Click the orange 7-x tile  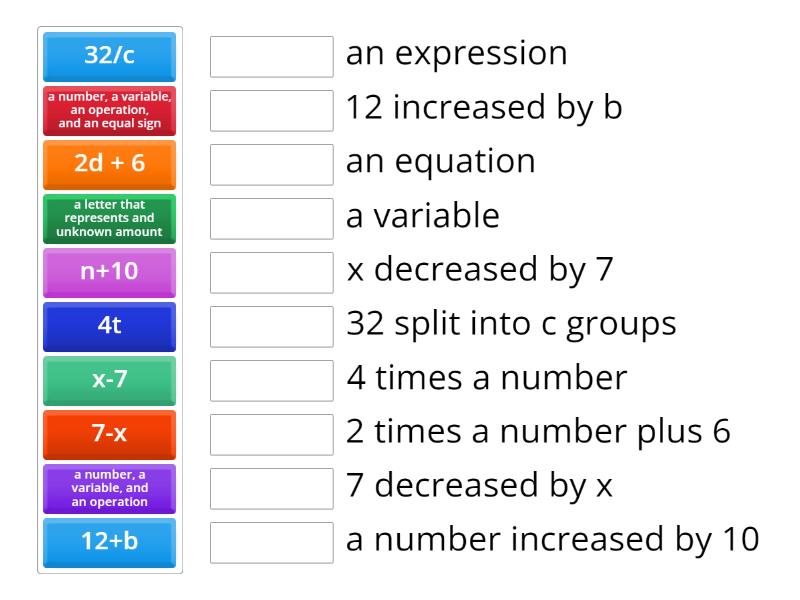click(x=108, y=435)
